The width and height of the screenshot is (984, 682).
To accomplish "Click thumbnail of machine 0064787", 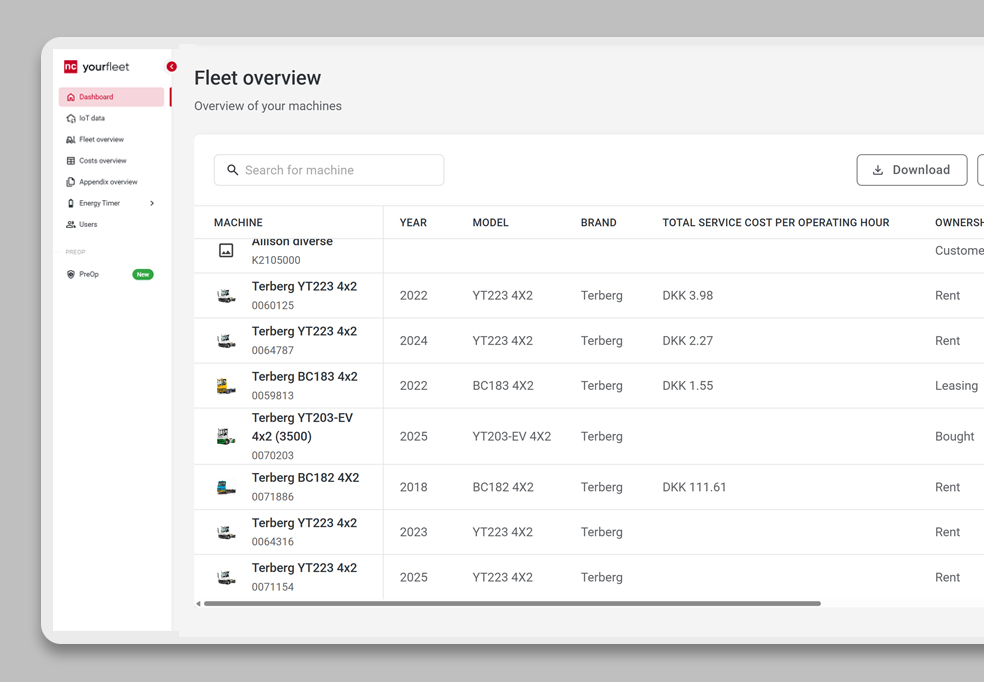I will pos(226,341).
